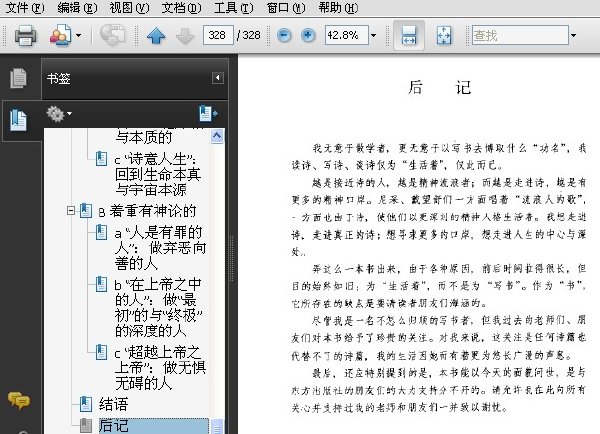The height and width of the screenshot is (434, 600).
Task: Click the bookmark icon beside c "诗意人生"
Action: tap(101, 158)
